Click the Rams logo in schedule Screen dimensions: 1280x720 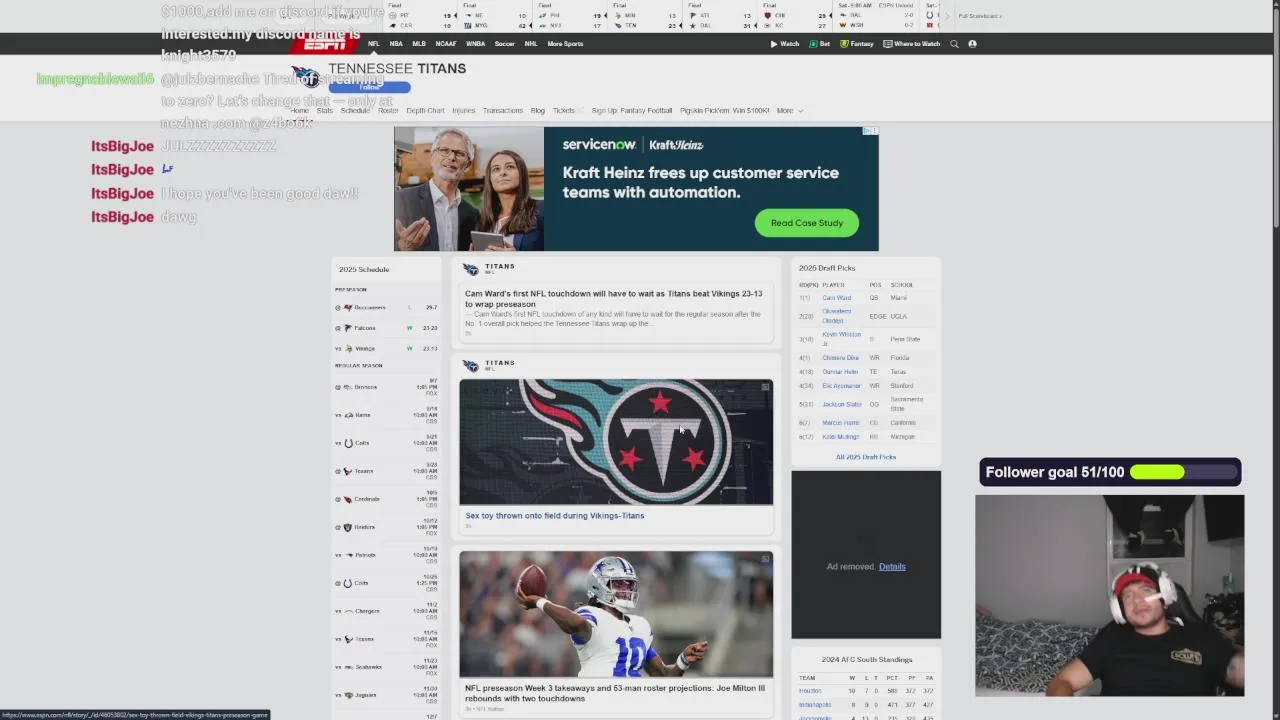click(348, 415)
